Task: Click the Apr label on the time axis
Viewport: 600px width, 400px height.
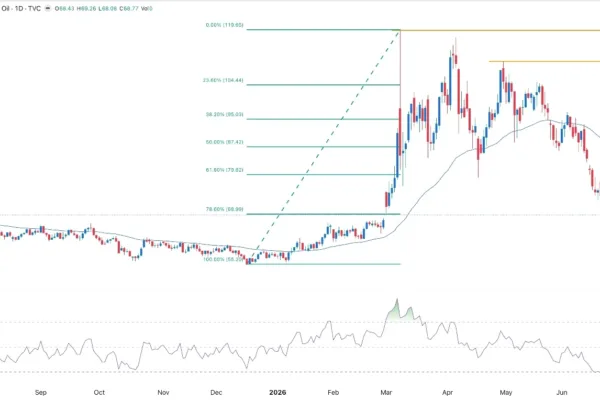Action: [x=447, y=392]
